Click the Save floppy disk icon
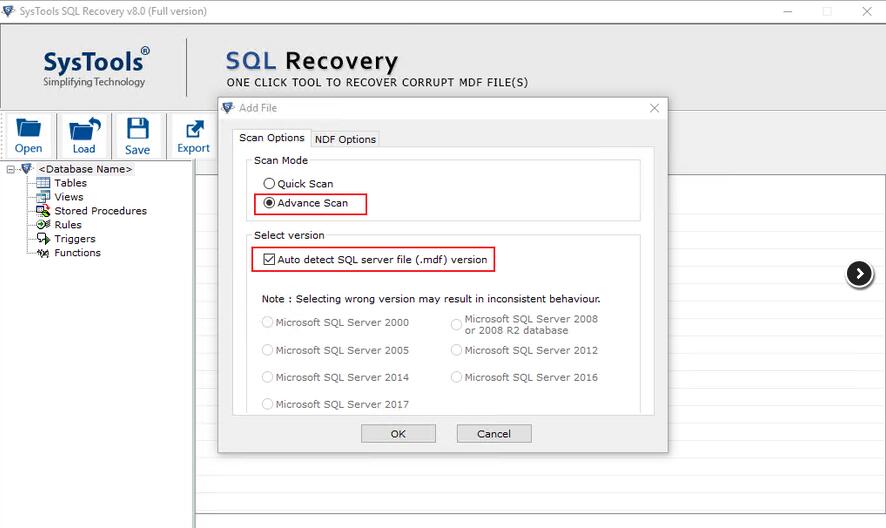This screenshot has height=528, width=886. click(137, 128)
